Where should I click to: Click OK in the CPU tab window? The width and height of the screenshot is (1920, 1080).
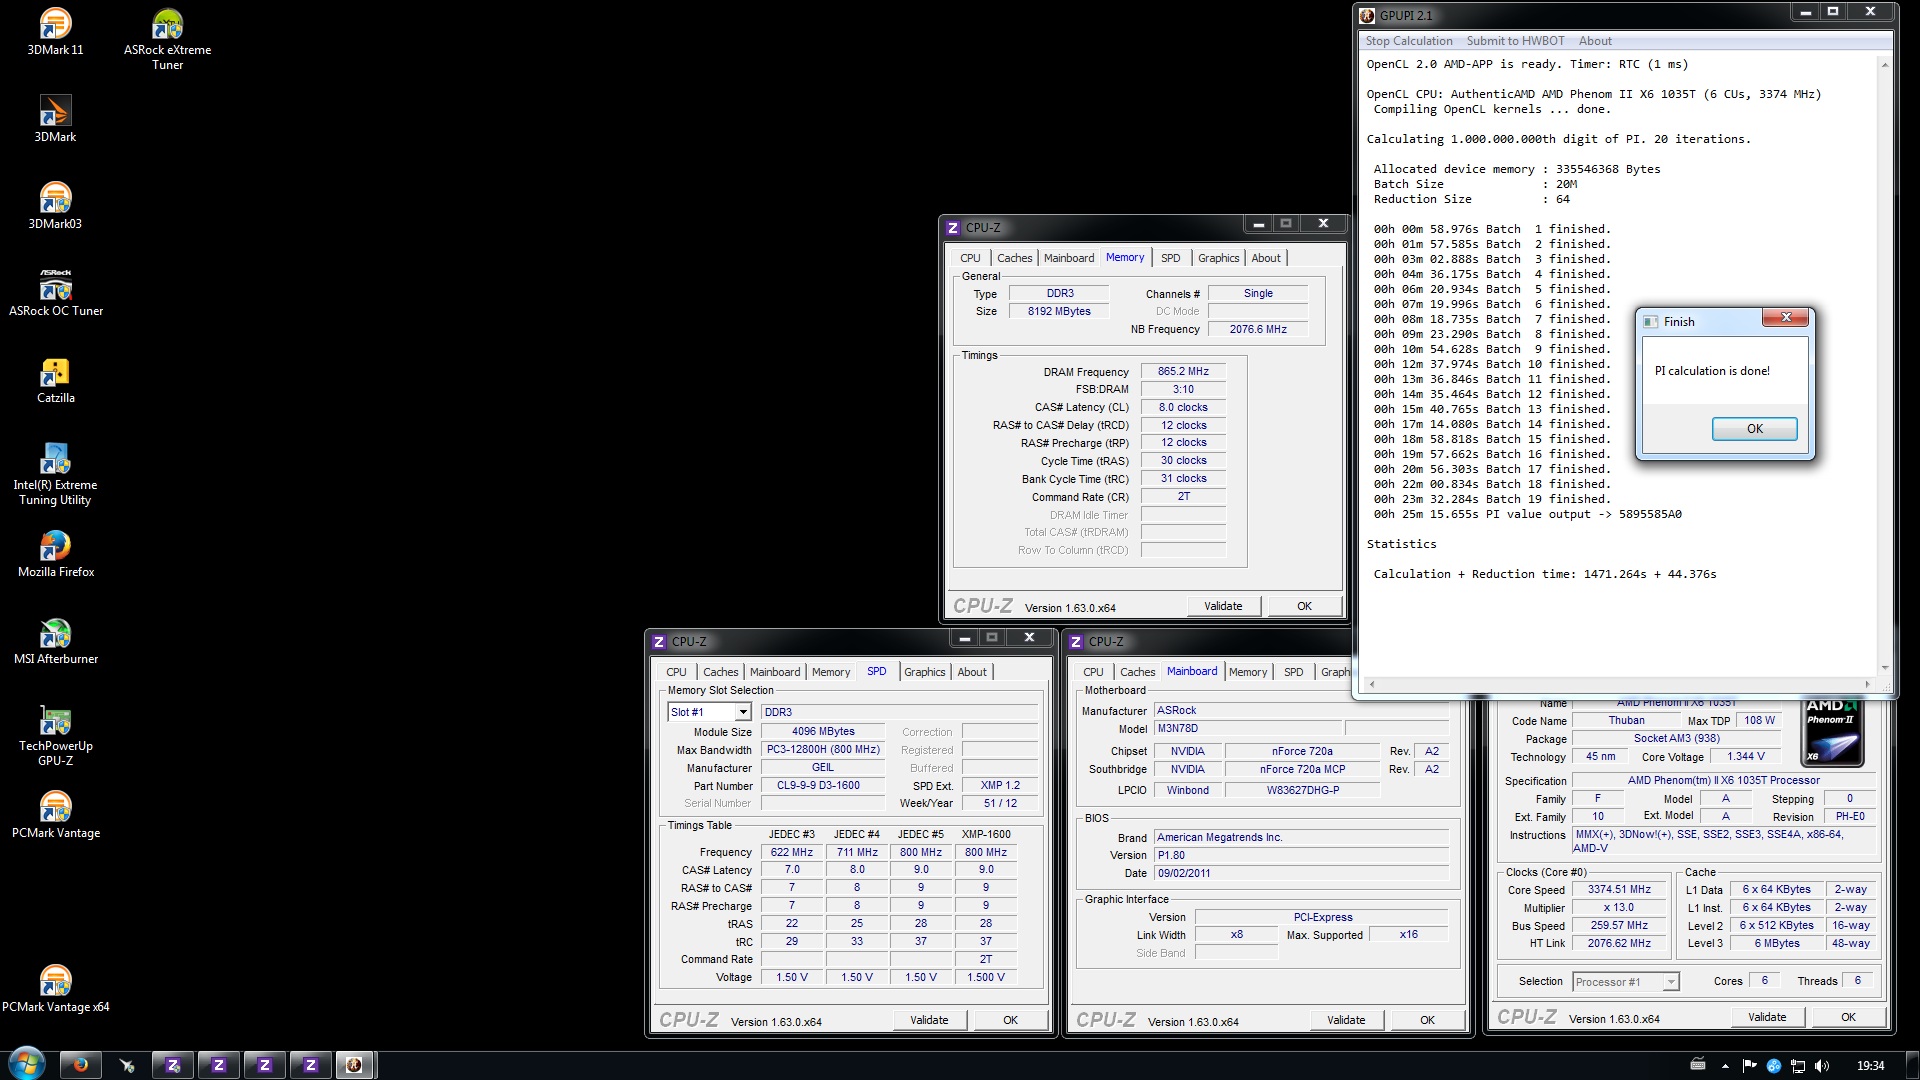tap(1848, 1017)
